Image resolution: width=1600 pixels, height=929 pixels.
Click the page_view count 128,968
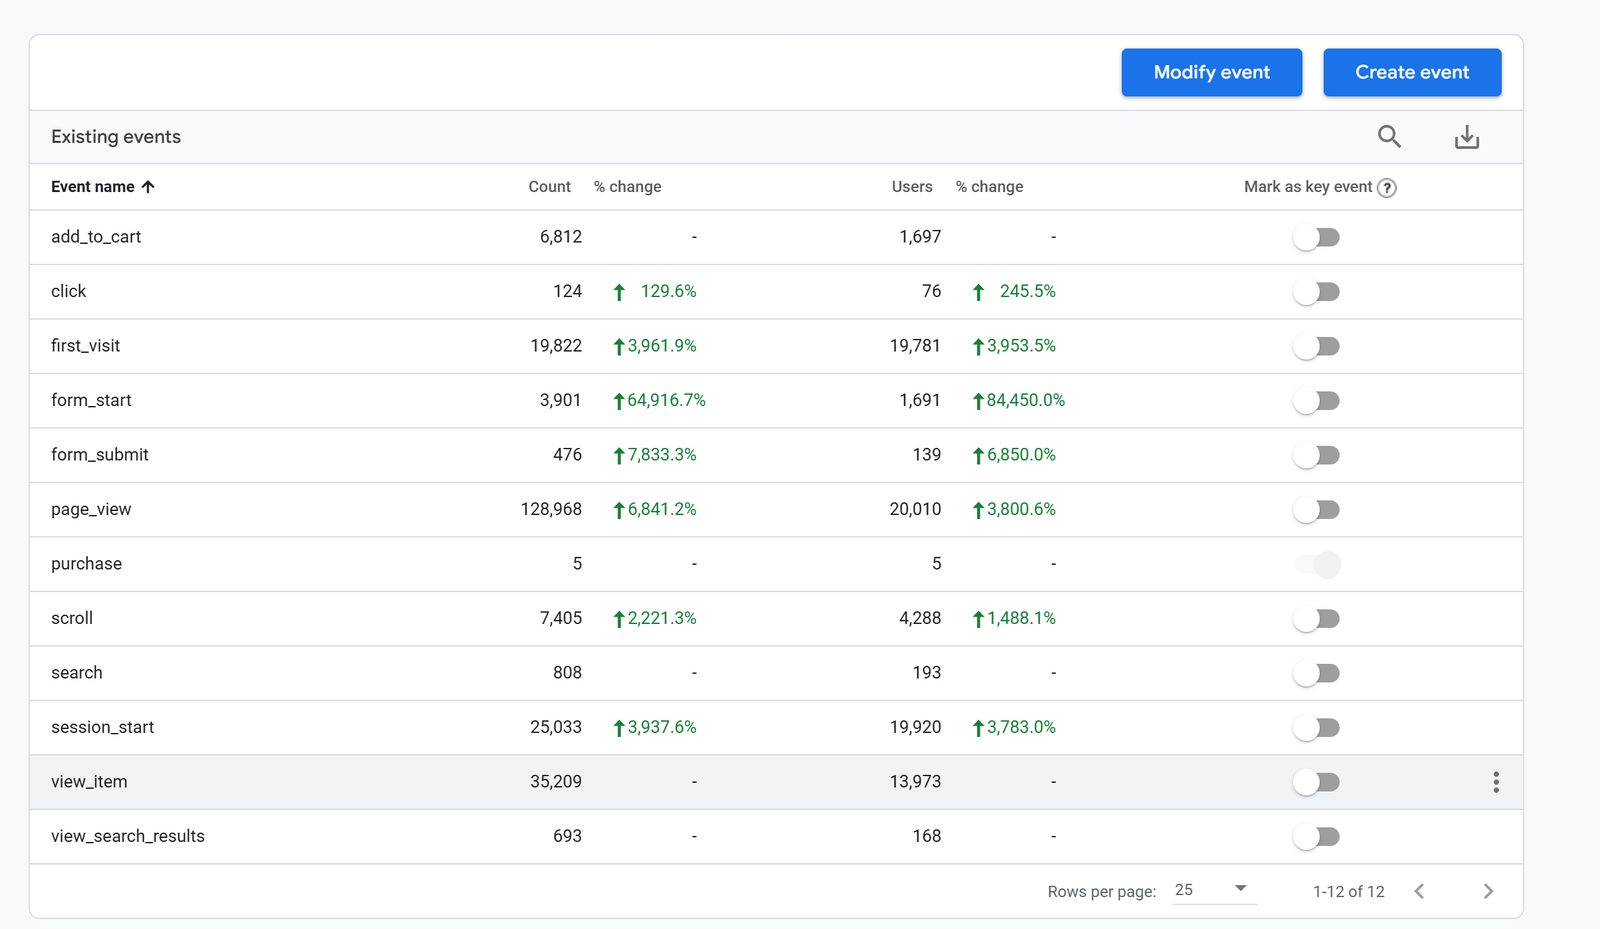point(551,509)
